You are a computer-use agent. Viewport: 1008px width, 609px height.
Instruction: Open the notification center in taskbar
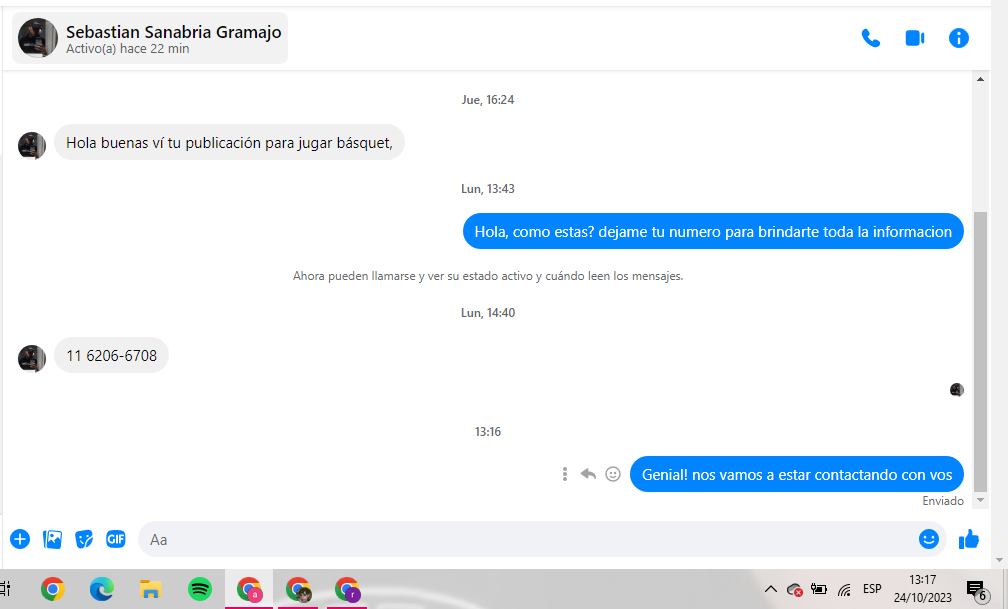pos(975,589)
